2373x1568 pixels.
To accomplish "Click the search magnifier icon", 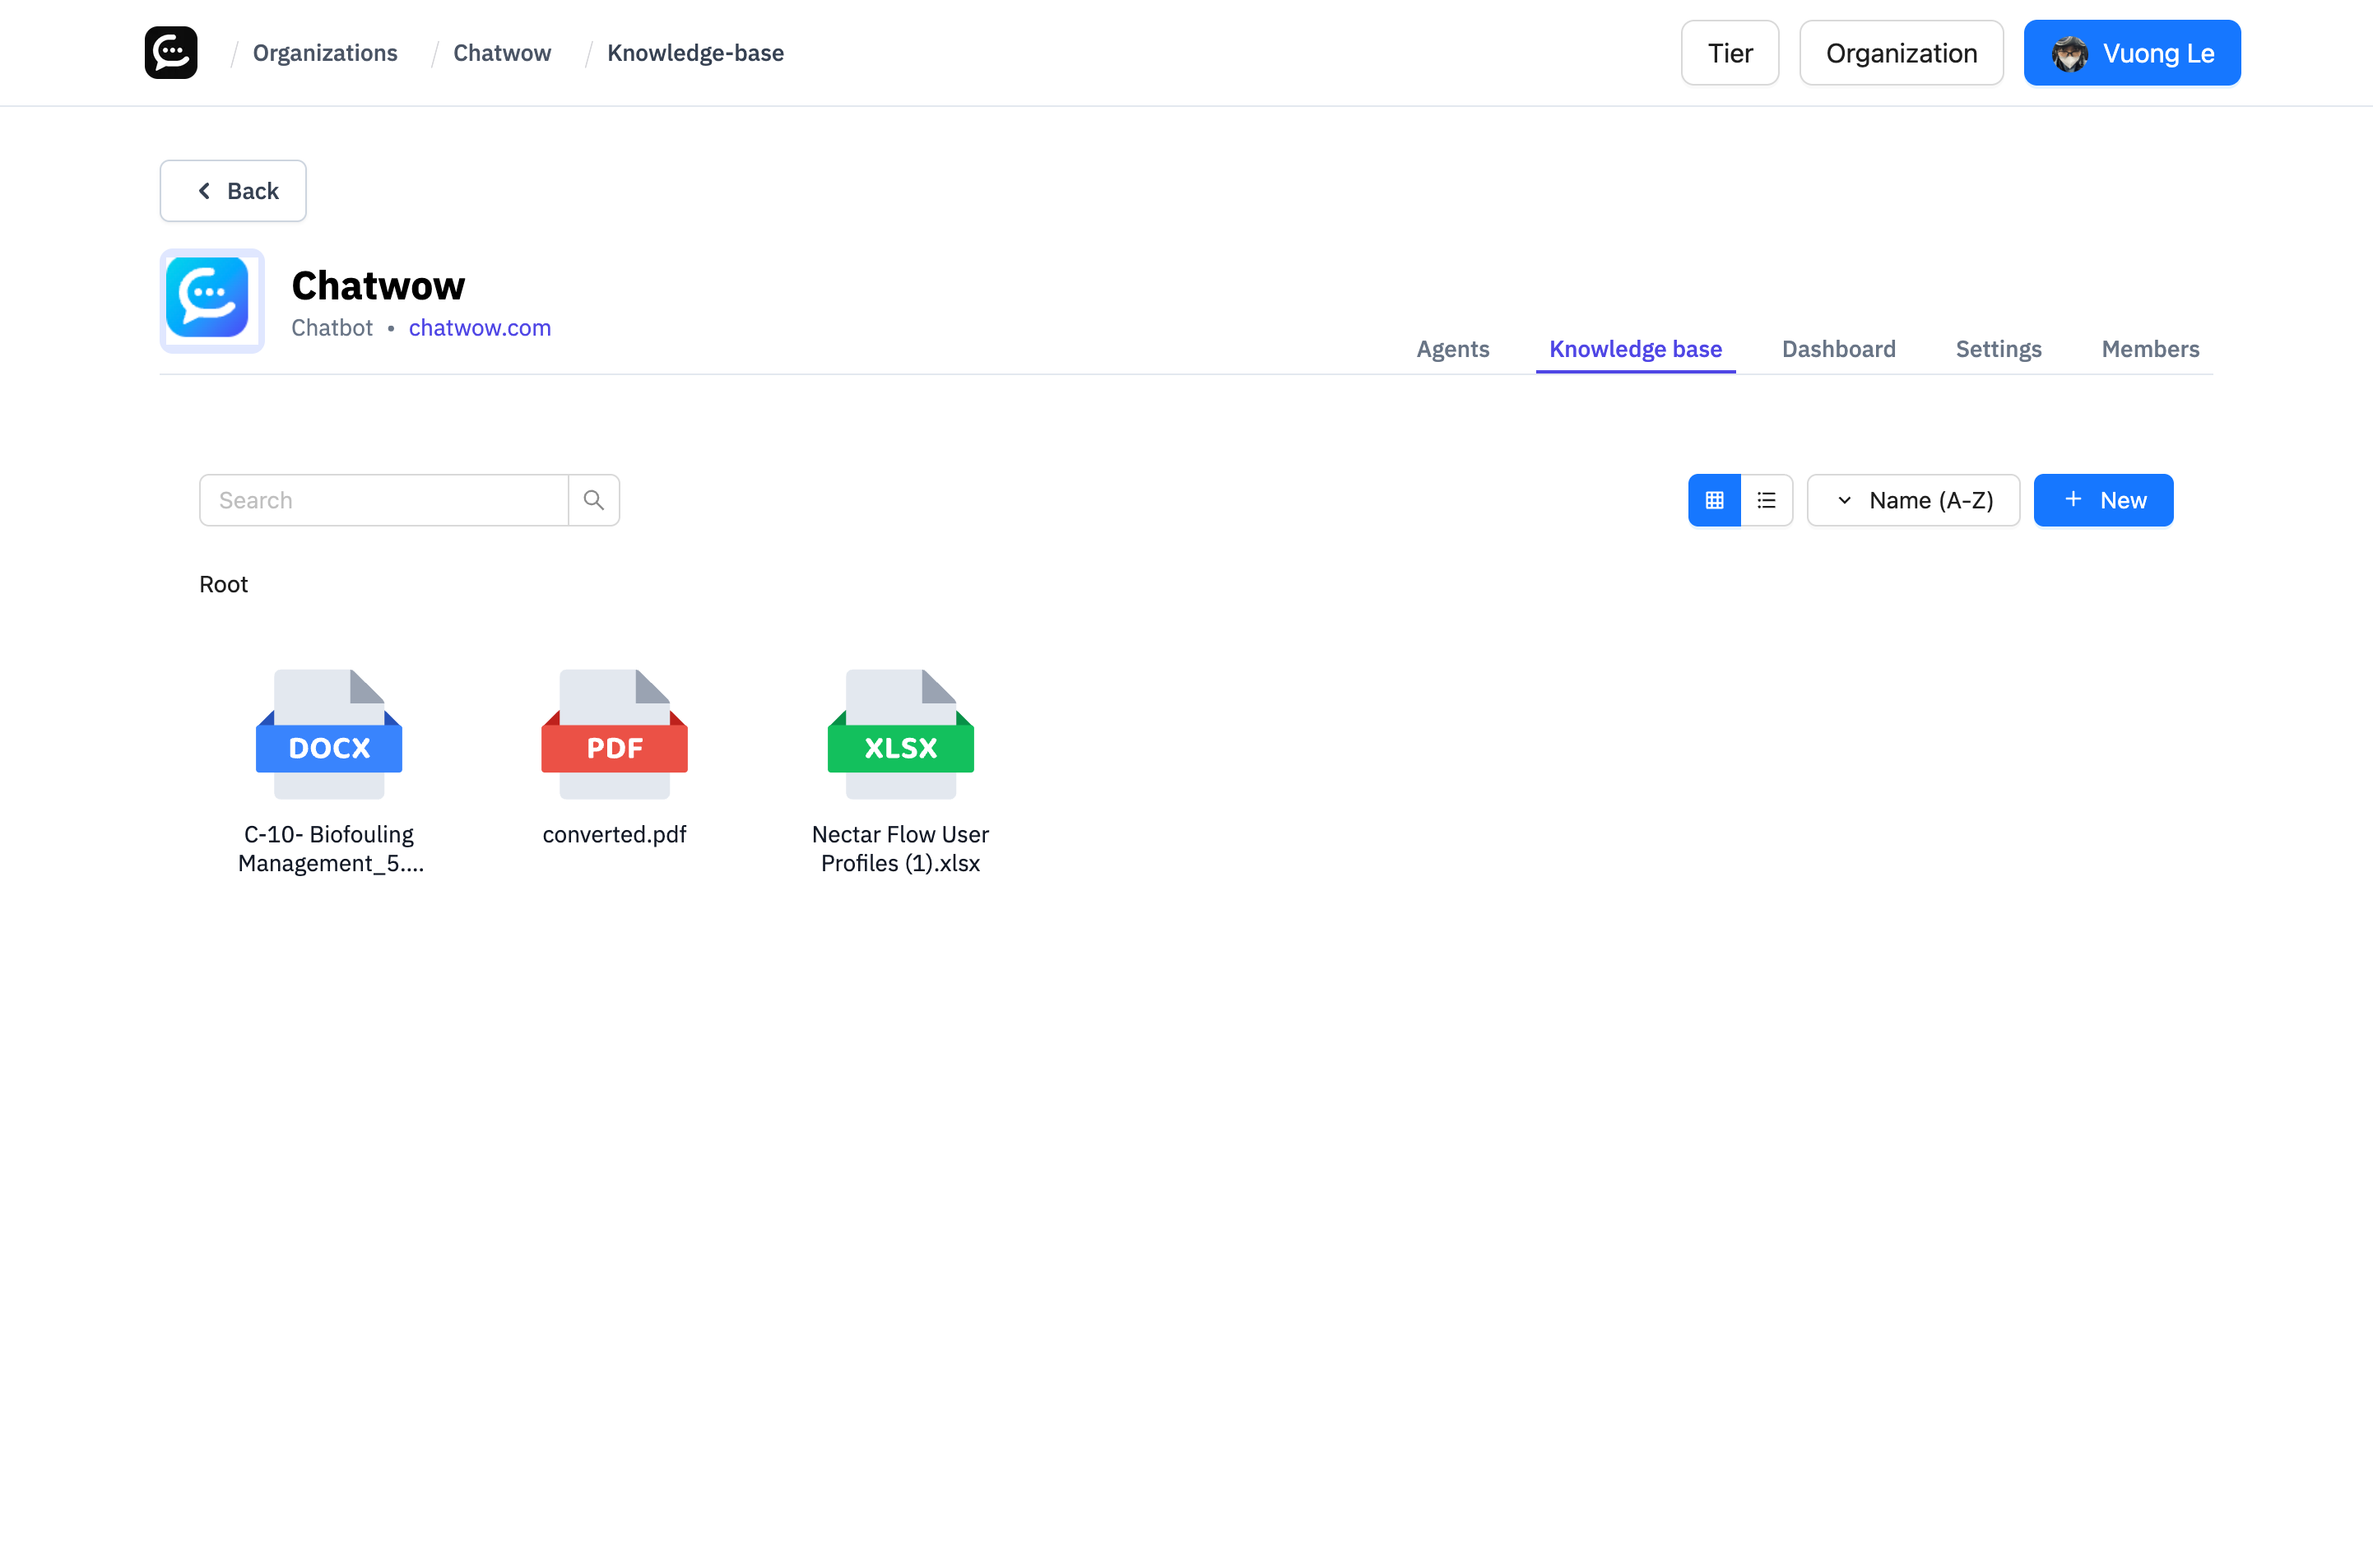I will click(x=594, y=499).
